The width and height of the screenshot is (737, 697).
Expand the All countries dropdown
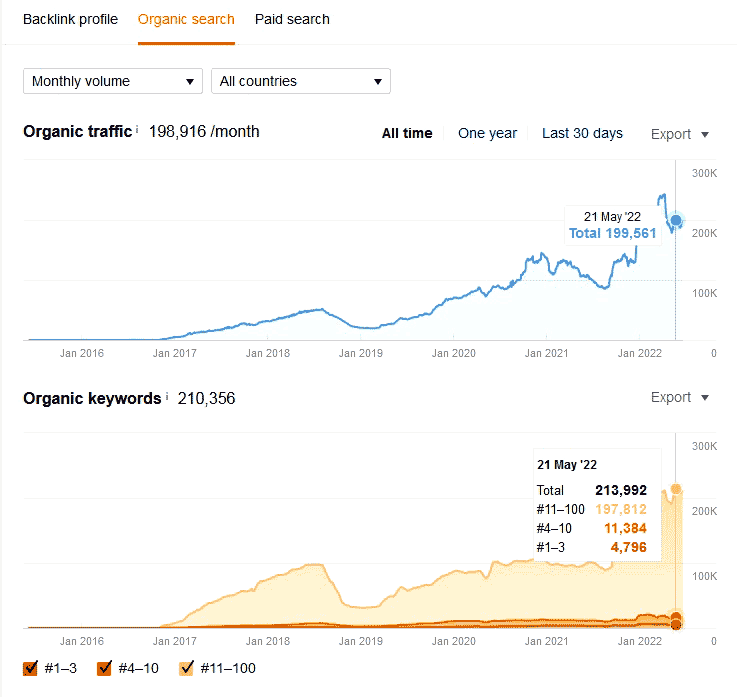300,81
